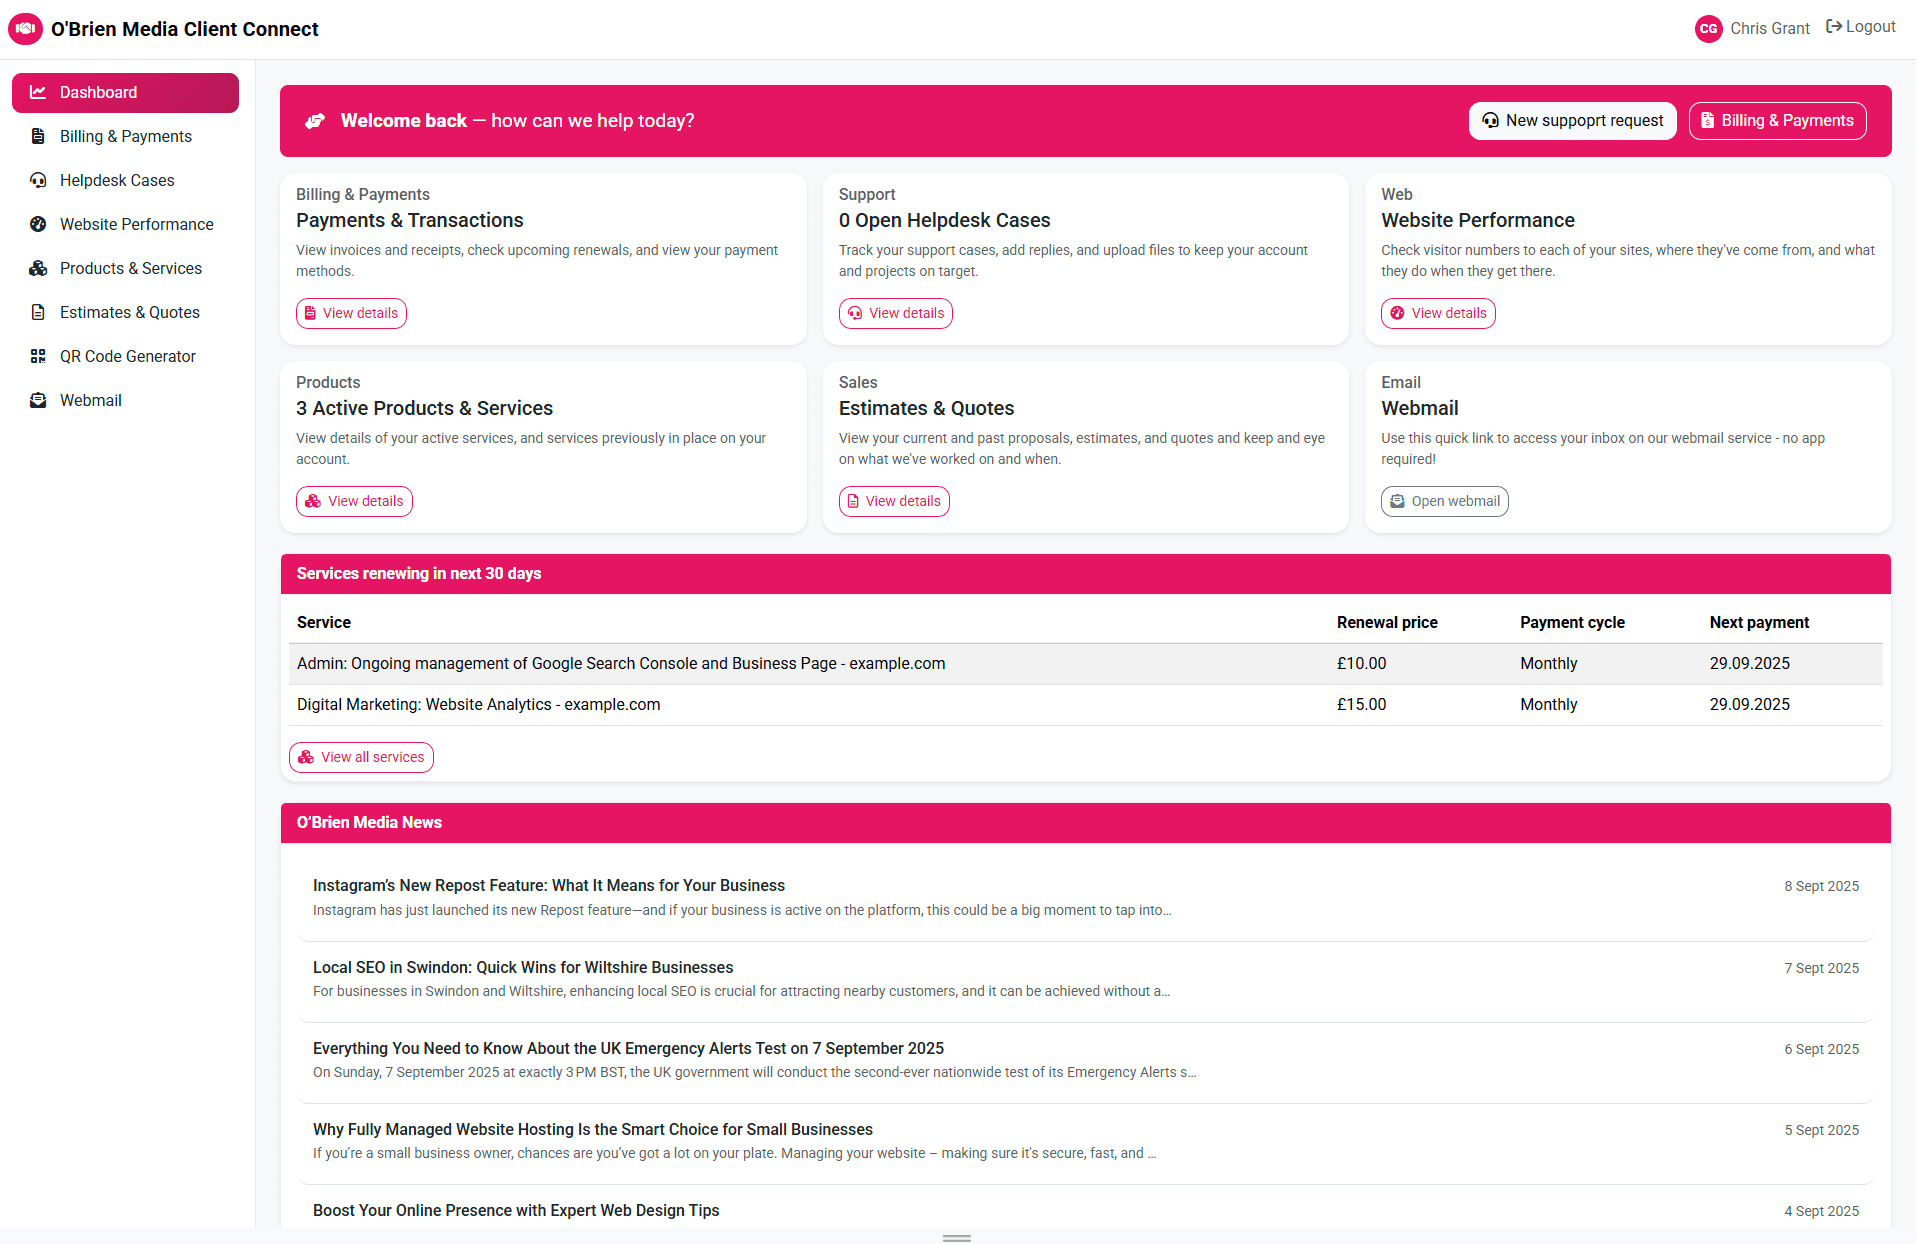Click Billing & Payments button in welcome banner
The image size is (1917, 1244).
click(x=1777, y=121)
